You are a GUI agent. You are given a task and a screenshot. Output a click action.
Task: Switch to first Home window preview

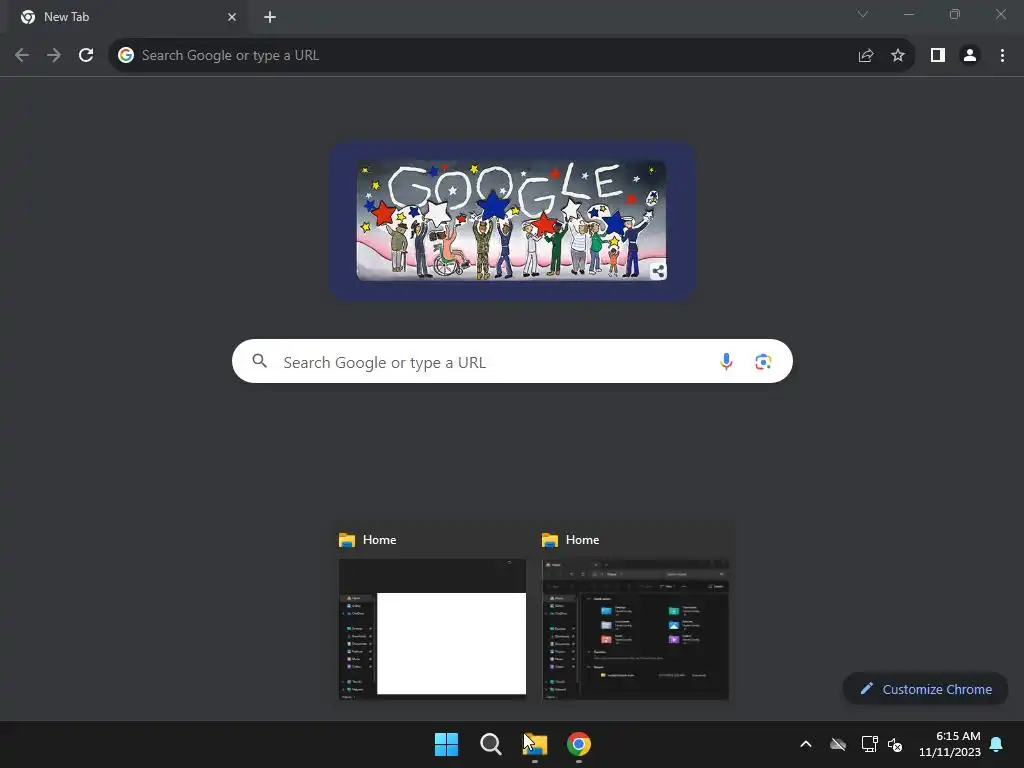click(432, 615)
